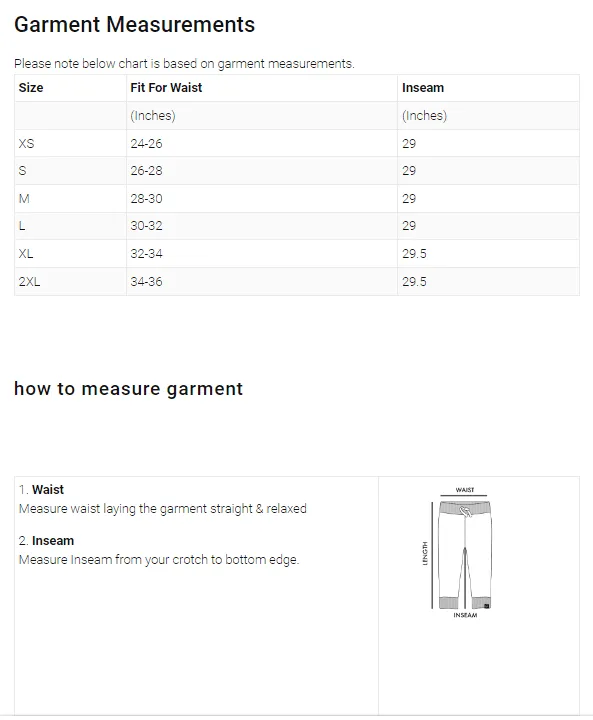Select the 24-26 waist measurement cell

click(x=146, y=143)
